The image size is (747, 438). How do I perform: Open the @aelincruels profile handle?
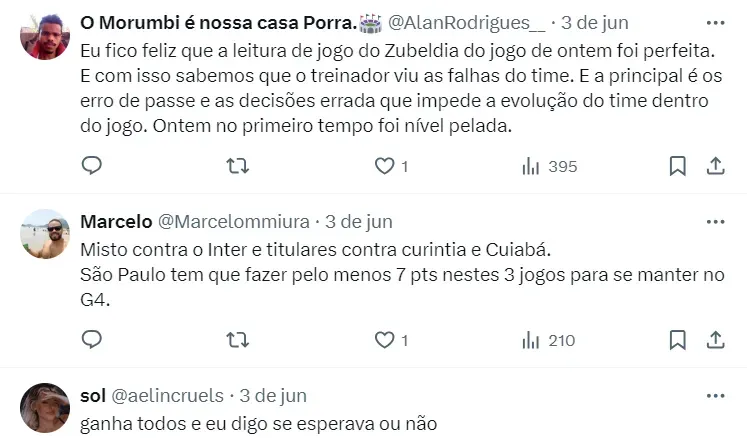click(x=165, y=396)
